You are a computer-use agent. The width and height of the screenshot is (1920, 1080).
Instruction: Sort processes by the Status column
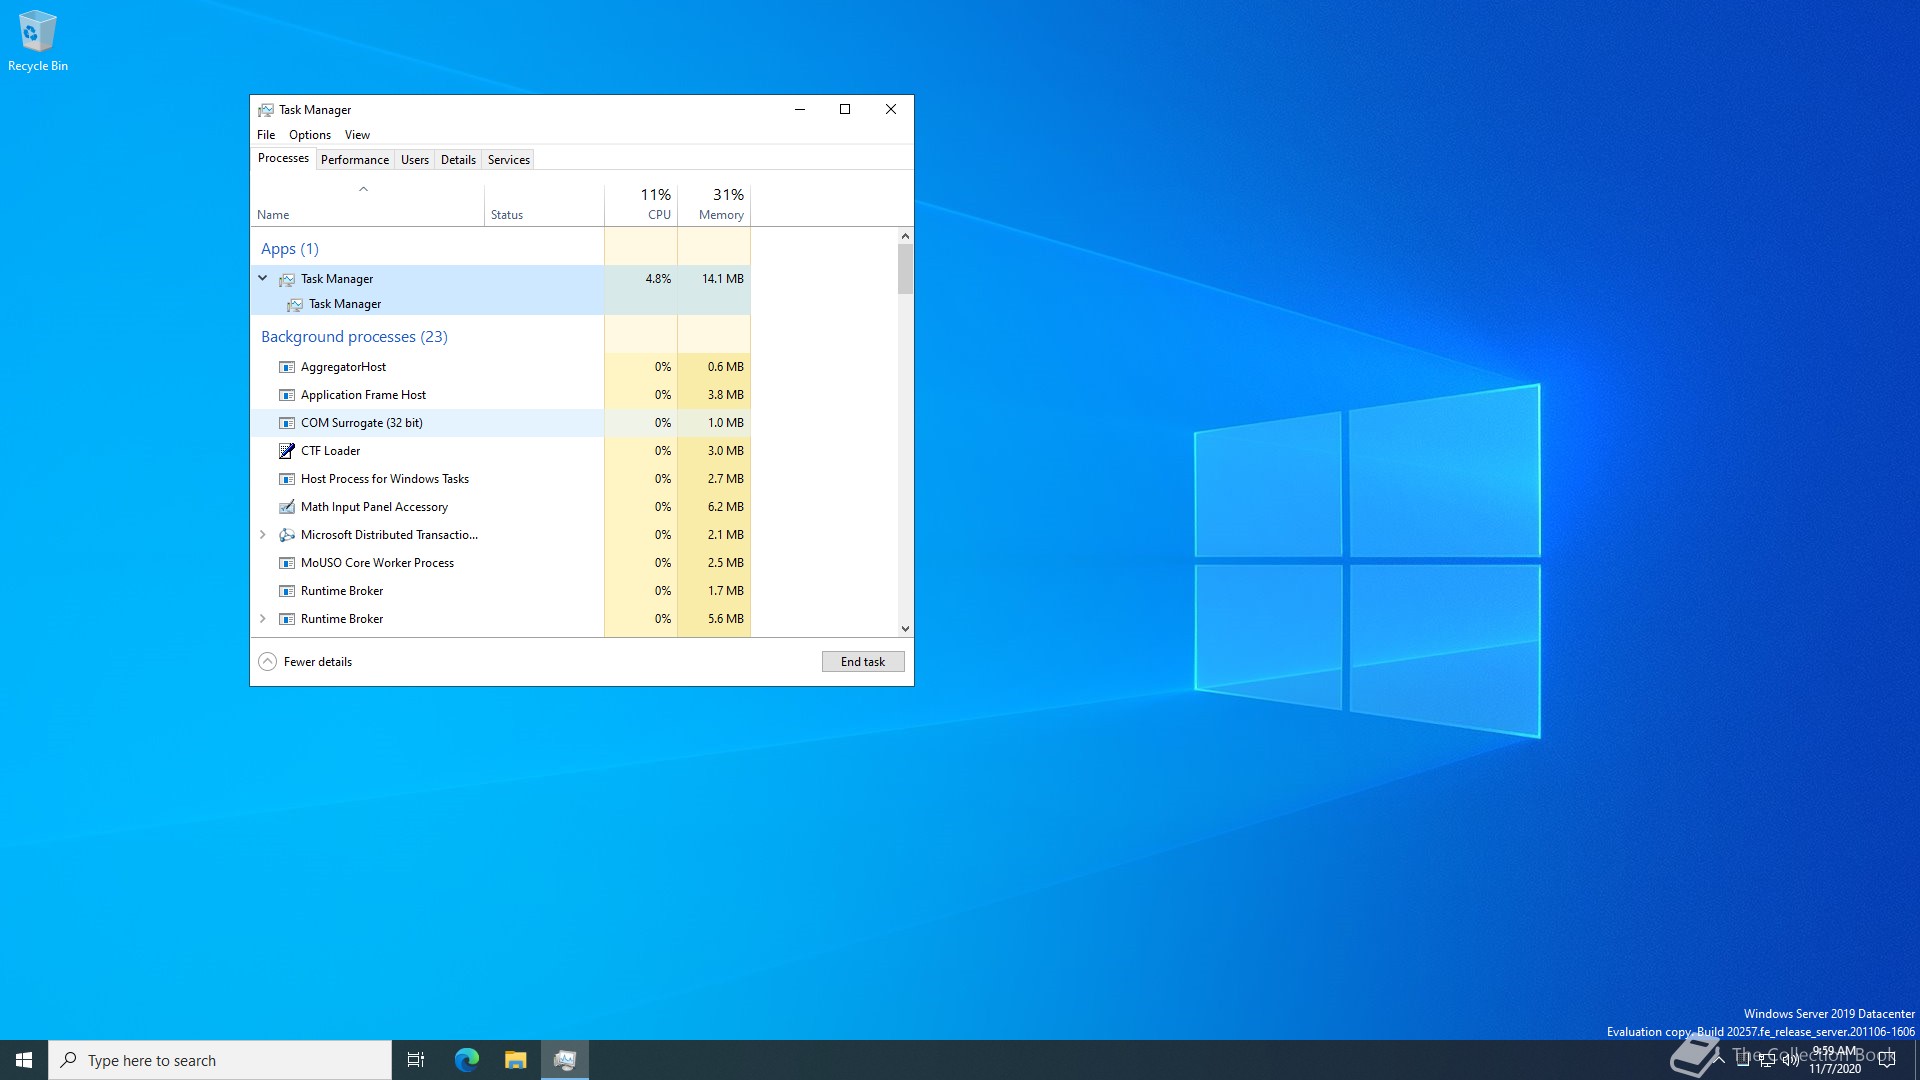pos(544,204)
